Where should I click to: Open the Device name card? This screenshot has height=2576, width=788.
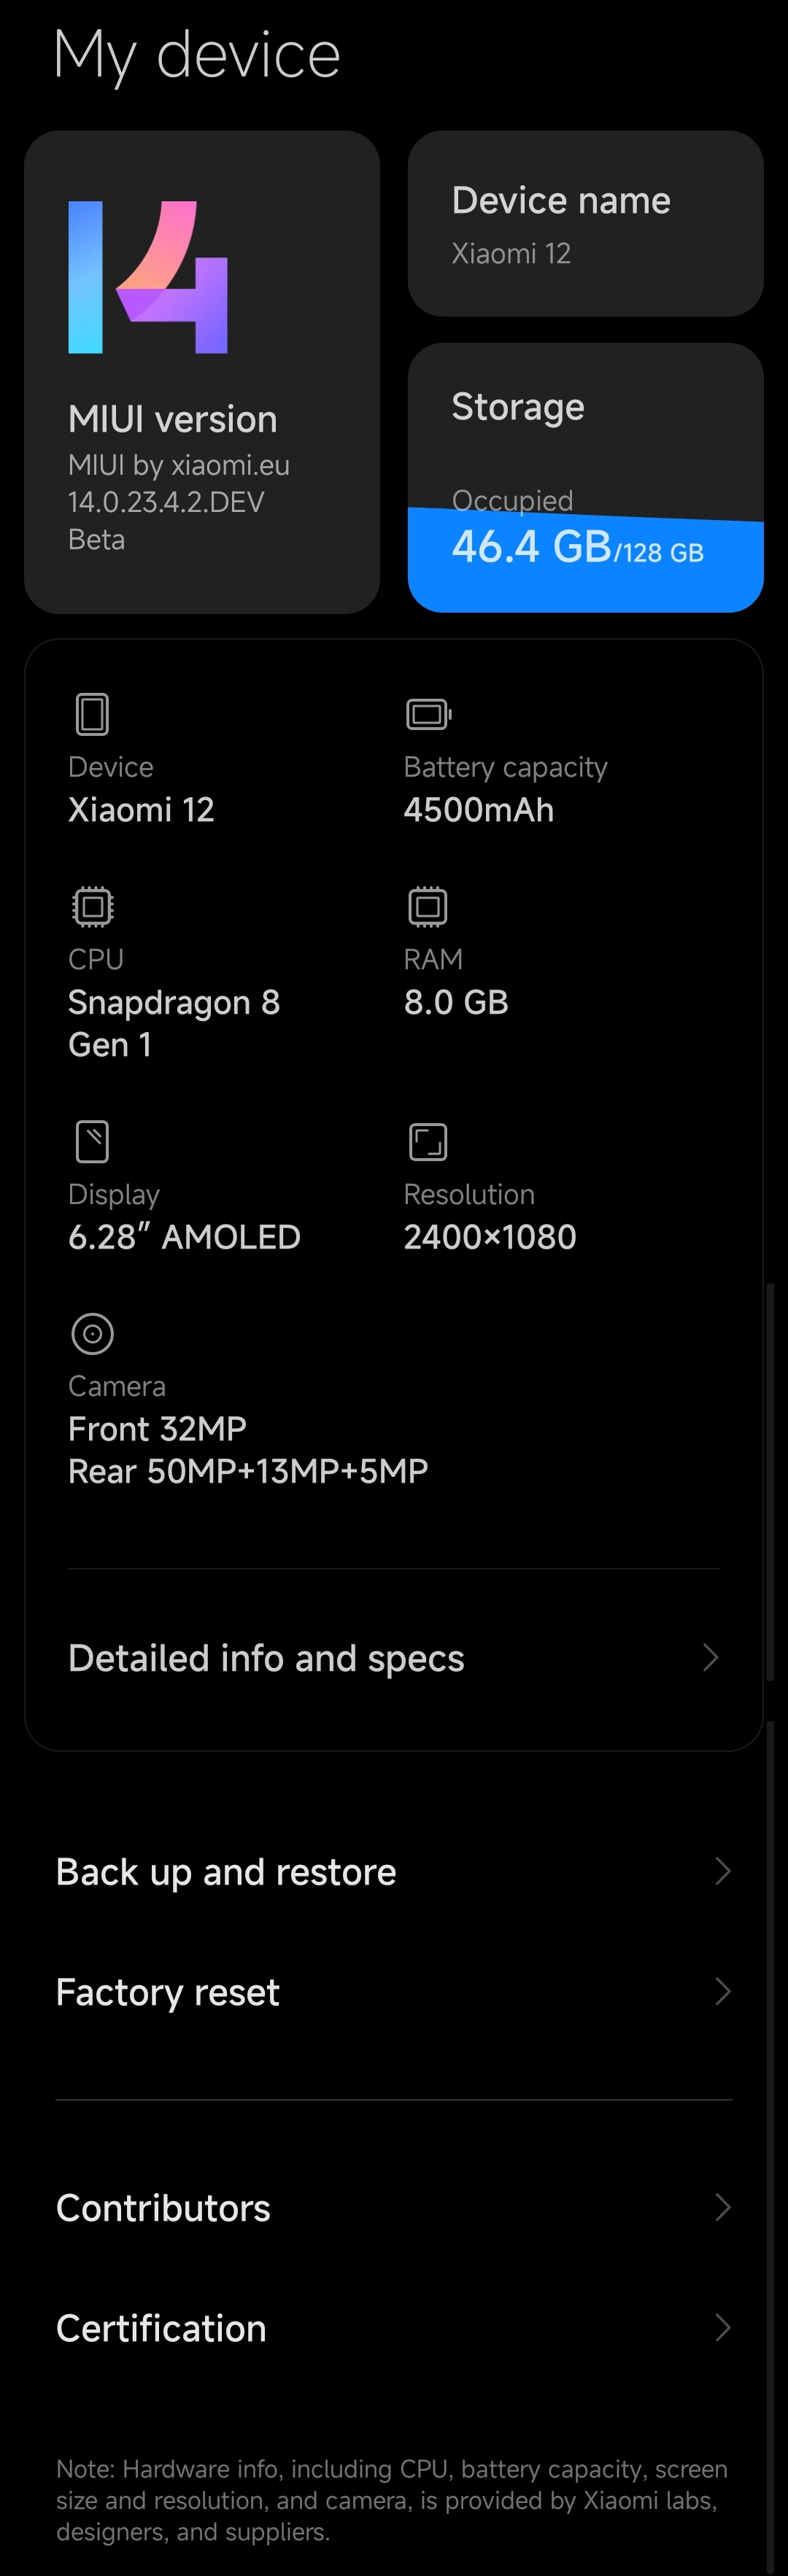586,224
